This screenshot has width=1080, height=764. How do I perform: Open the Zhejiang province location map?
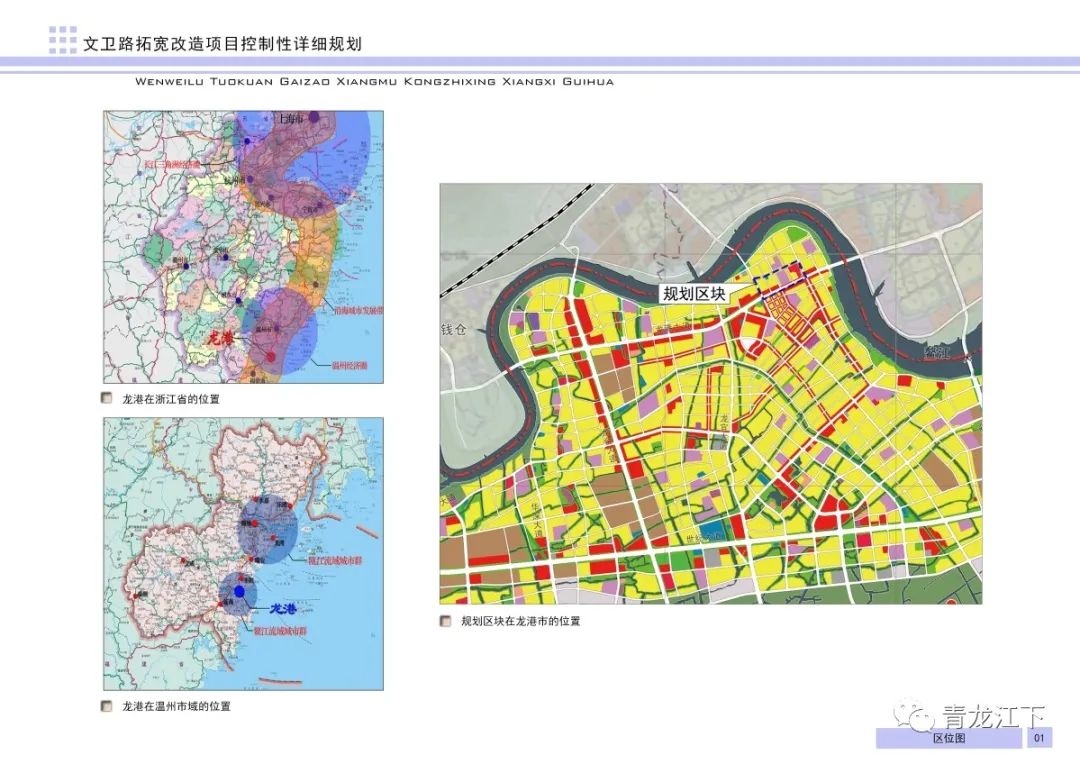click(x=243, y=247)
